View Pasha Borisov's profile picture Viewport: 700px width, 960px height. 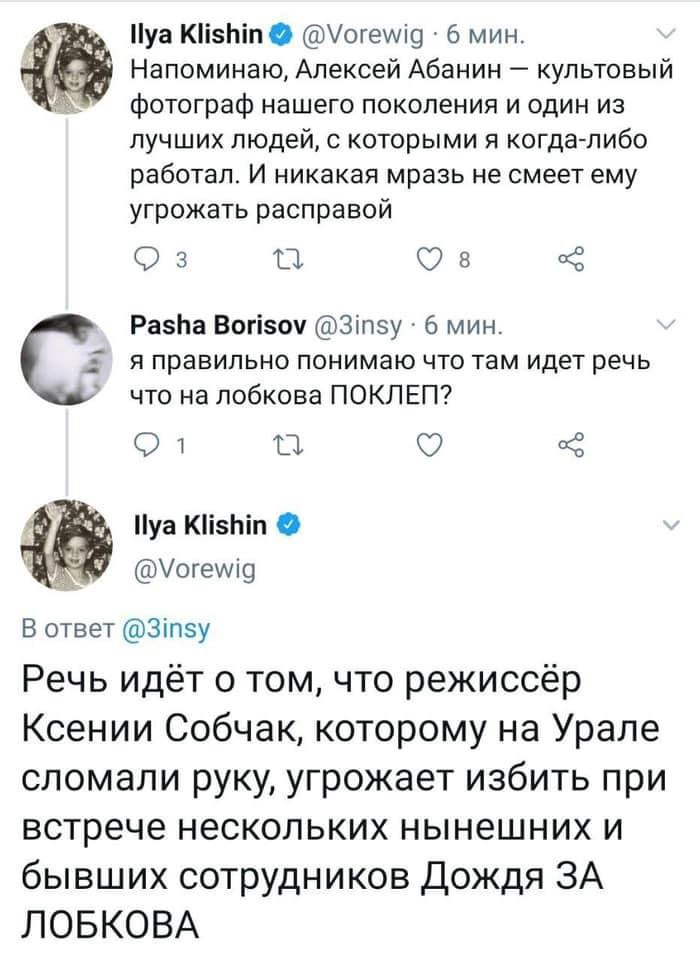(x=67, y=350)
